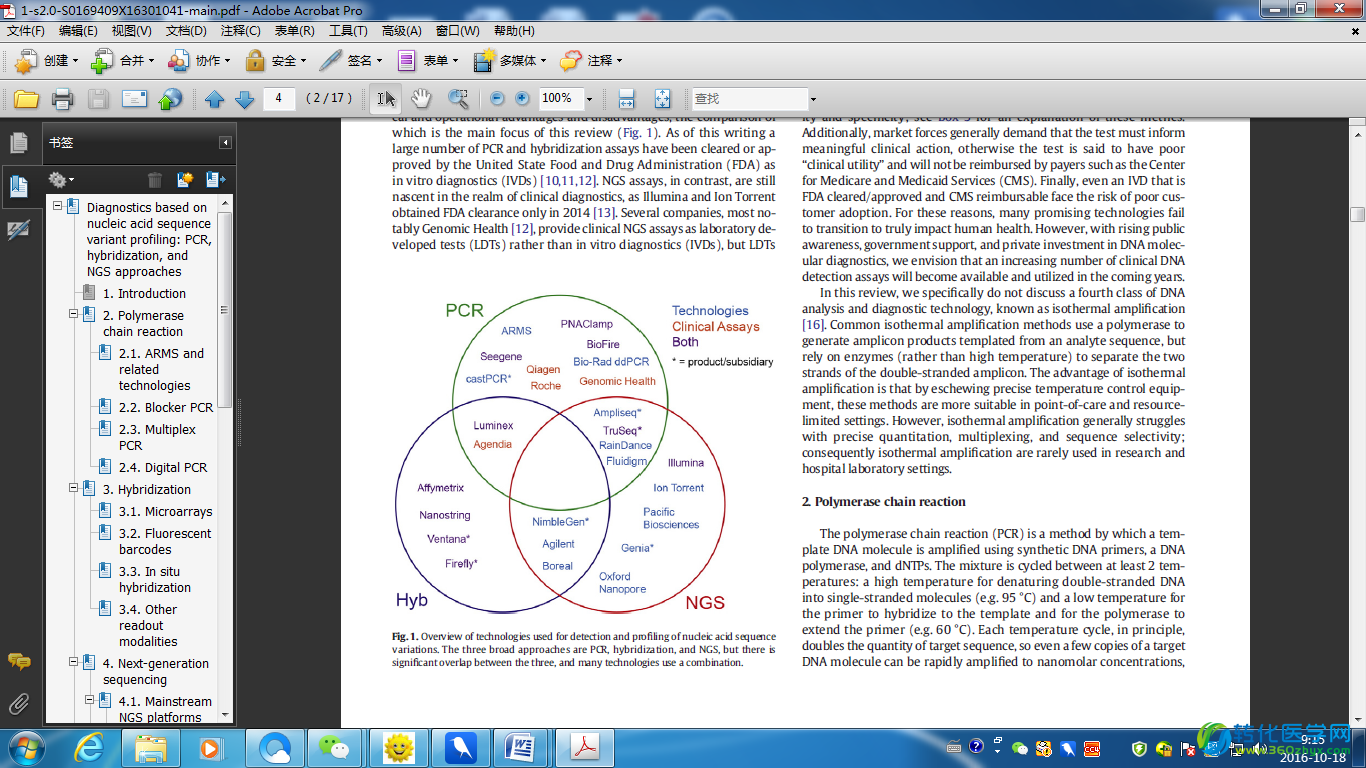Click the print icon

pos(62,99)
